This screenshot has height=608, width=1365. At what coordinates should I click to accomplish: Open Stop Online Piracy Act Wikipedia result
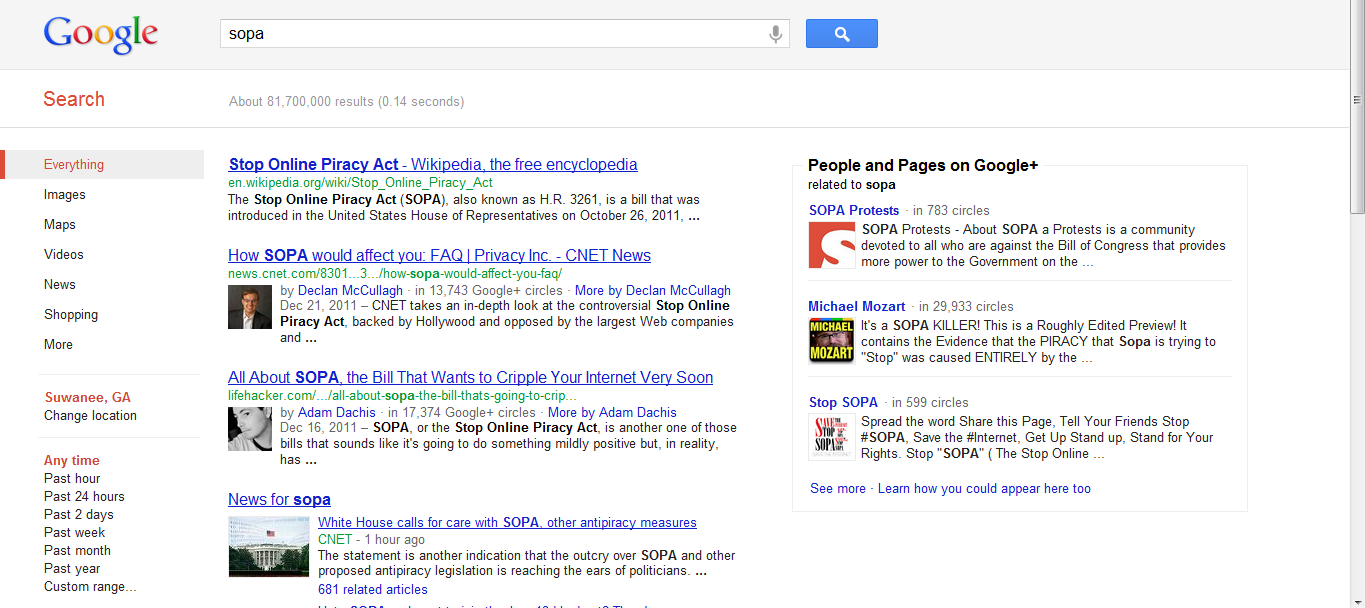click(x=433, y=165)
